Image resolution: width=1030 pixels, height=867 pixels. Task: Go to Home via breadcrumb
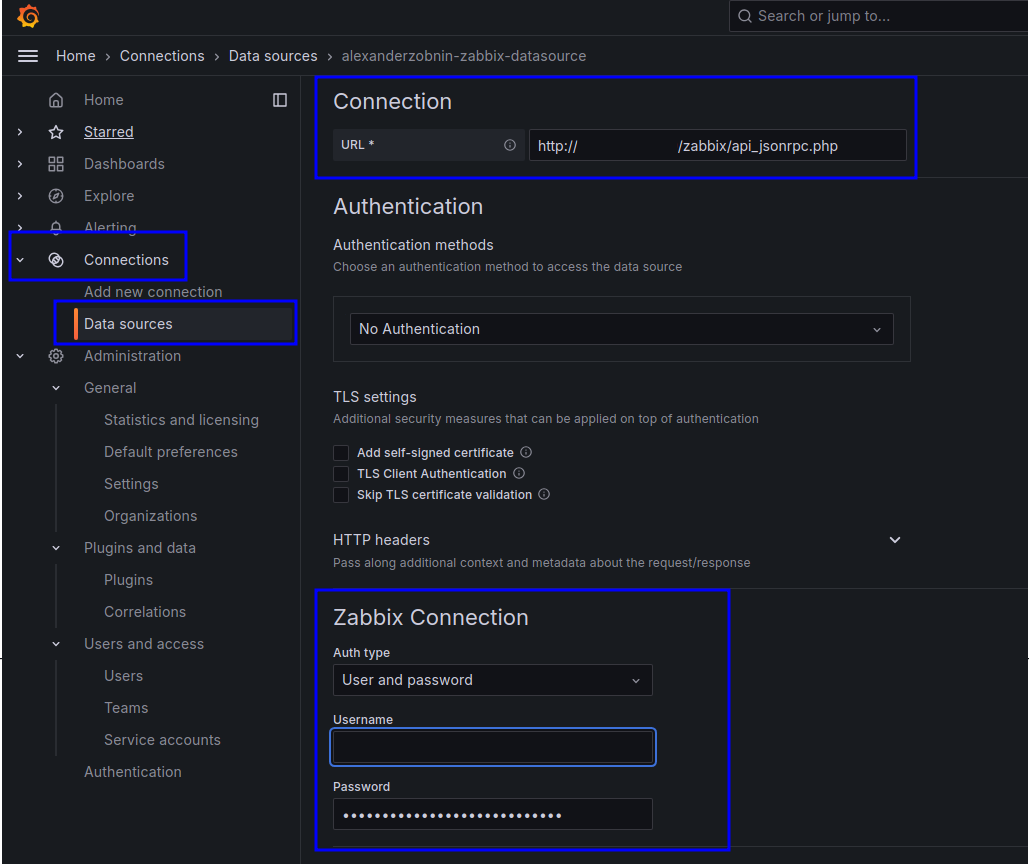(x=76, y=56)
